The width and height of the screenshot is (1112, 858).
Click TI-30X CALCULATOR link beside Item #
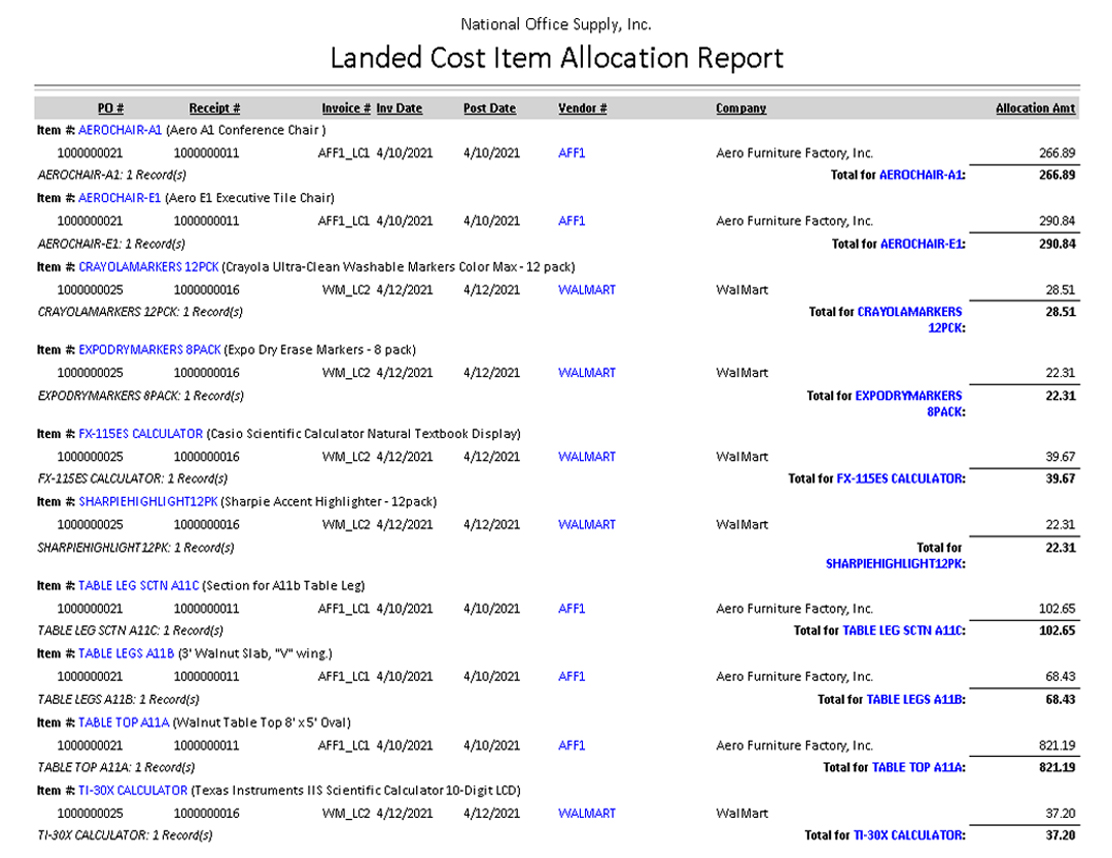(133, 791)
